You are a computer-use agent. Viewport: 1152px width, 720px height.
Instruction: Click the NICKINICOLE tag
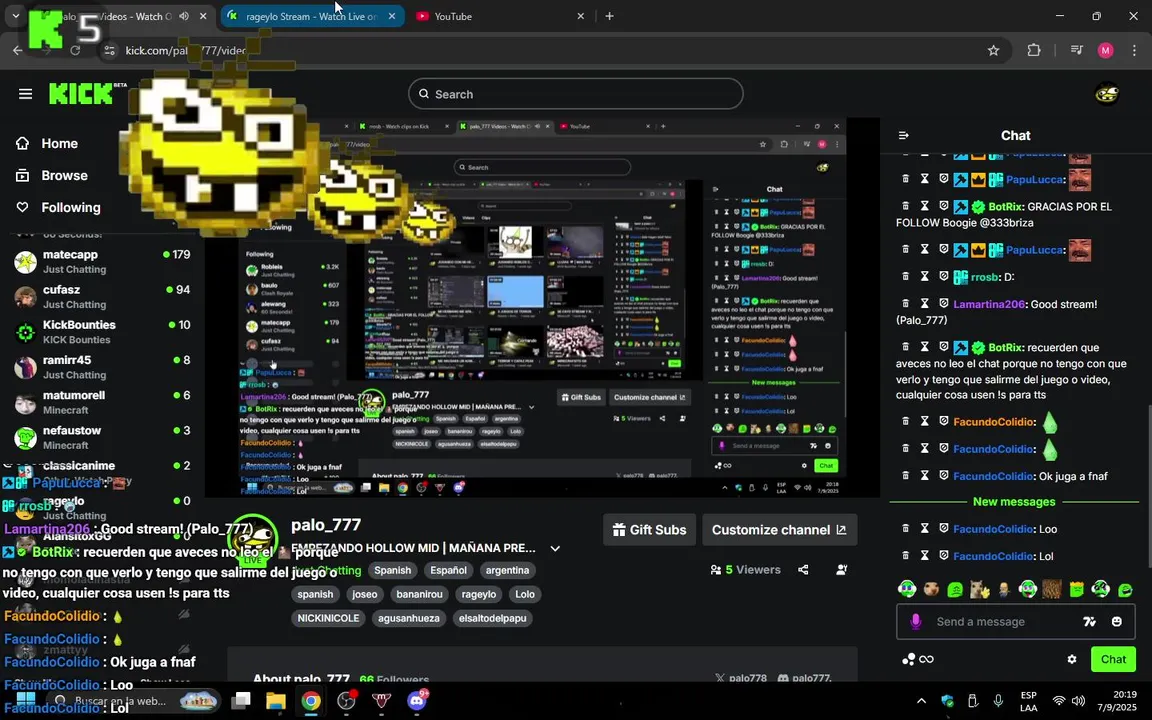coord(328,618)
